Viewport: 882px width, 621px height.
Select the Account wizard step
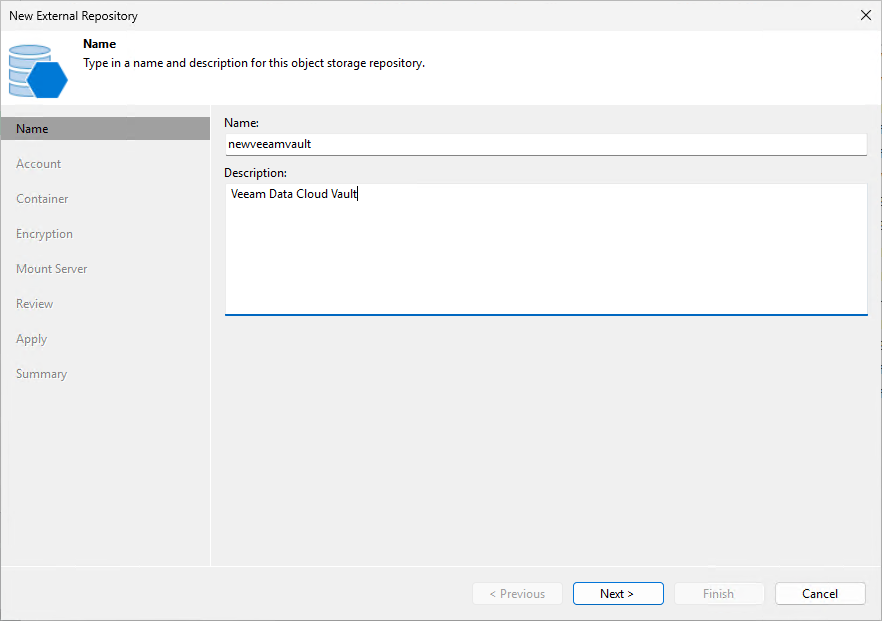[x=38, y=164]
